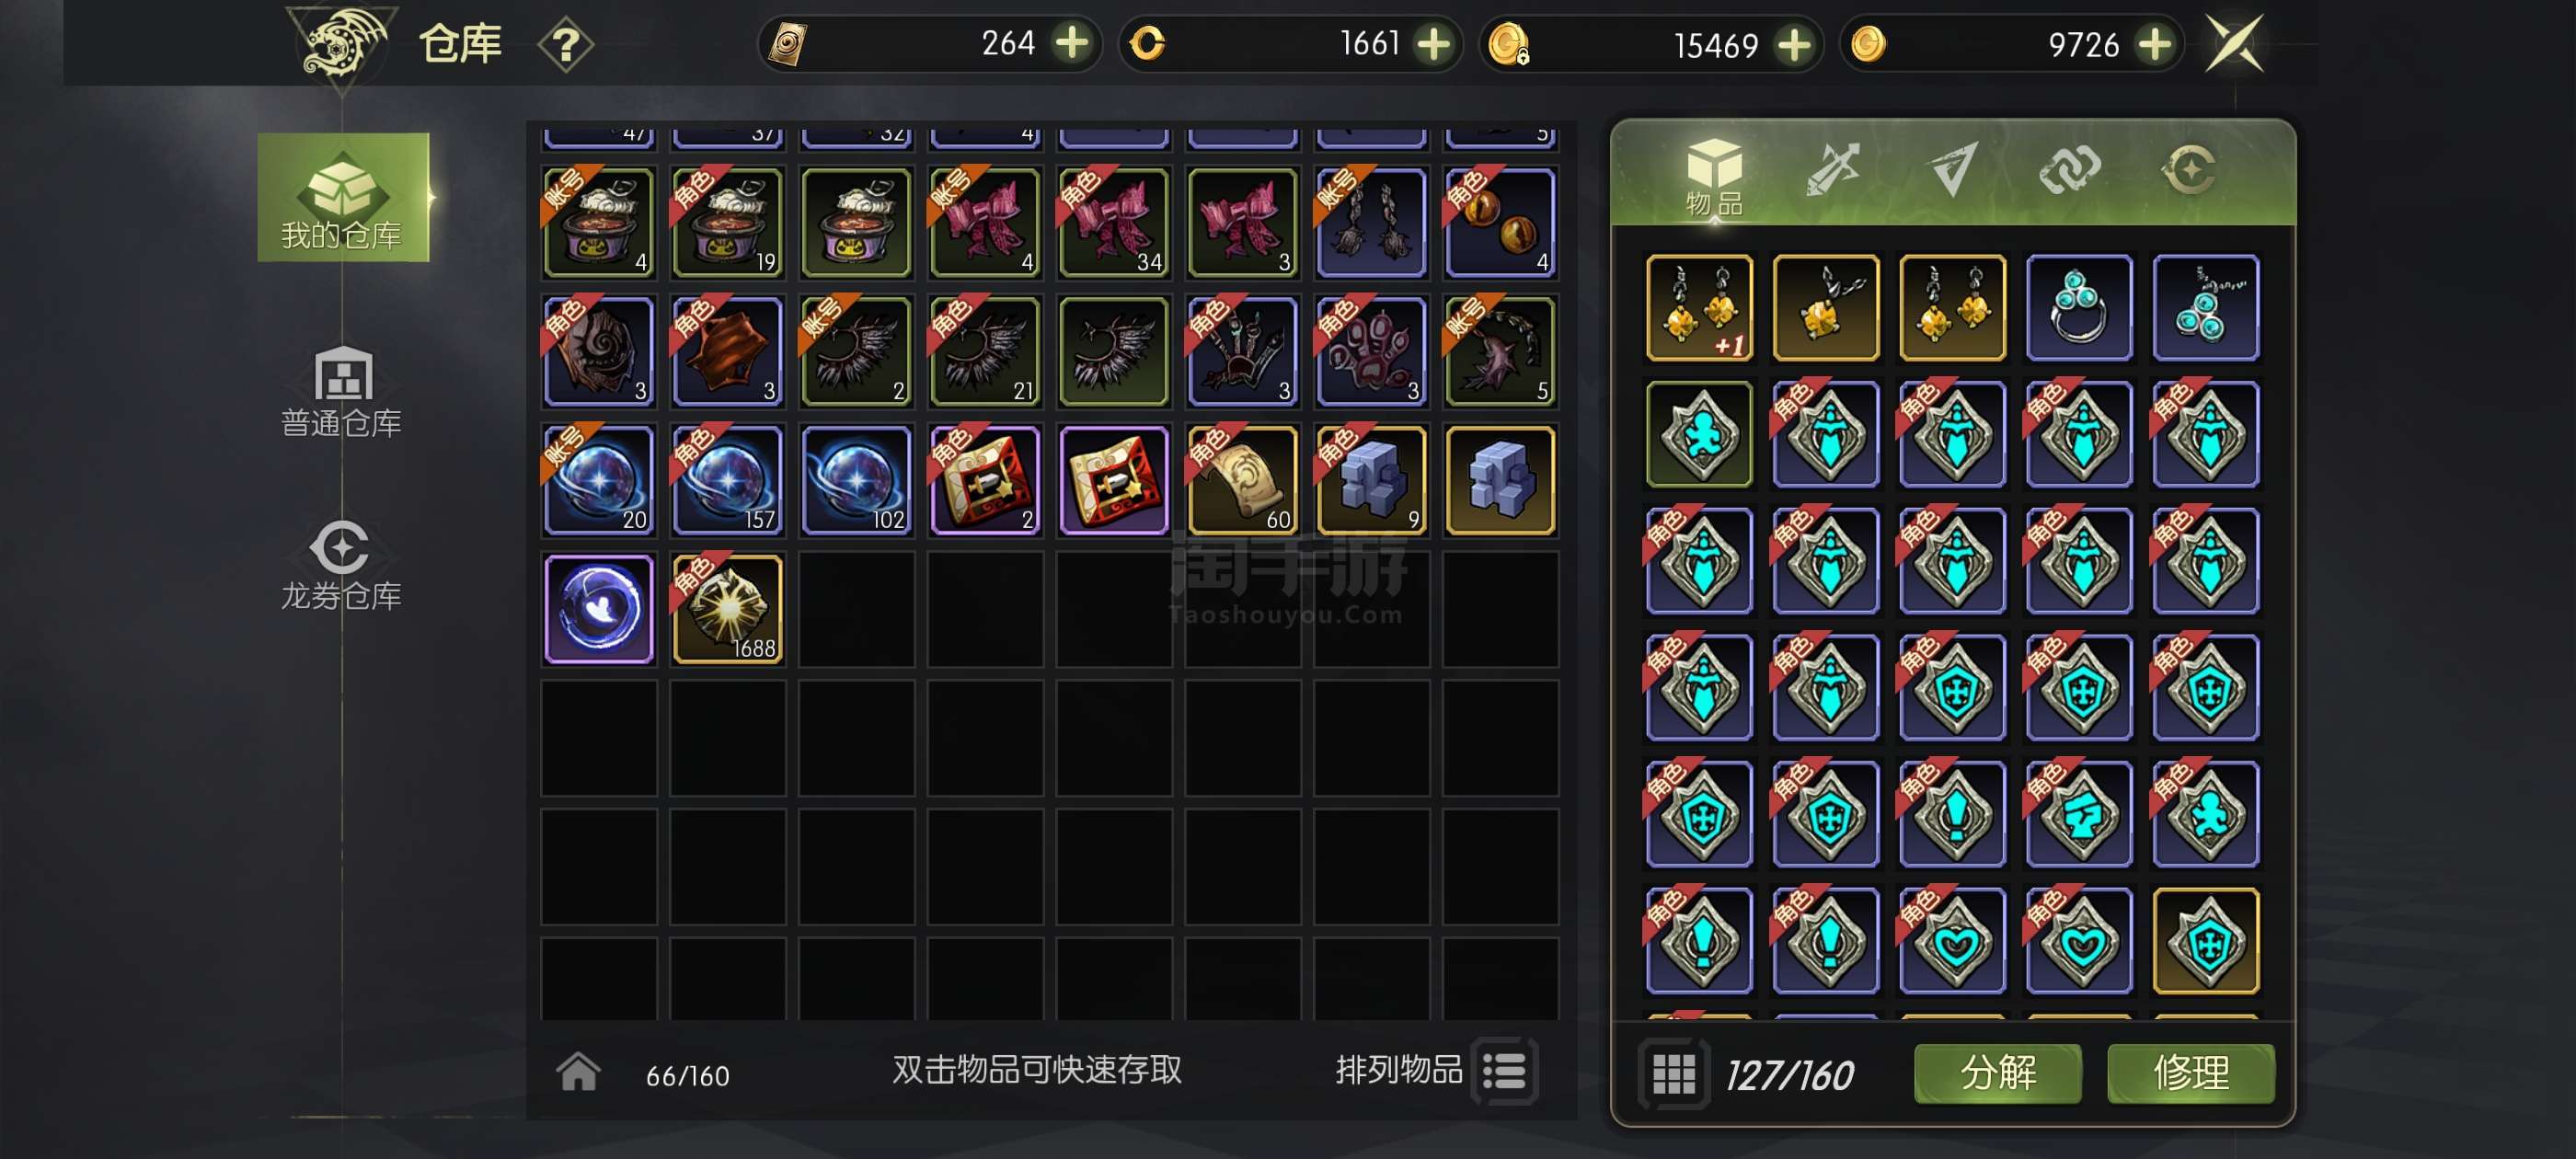
Task: Select the gold earrings +1 in inventory
Action: (1699, 307)
